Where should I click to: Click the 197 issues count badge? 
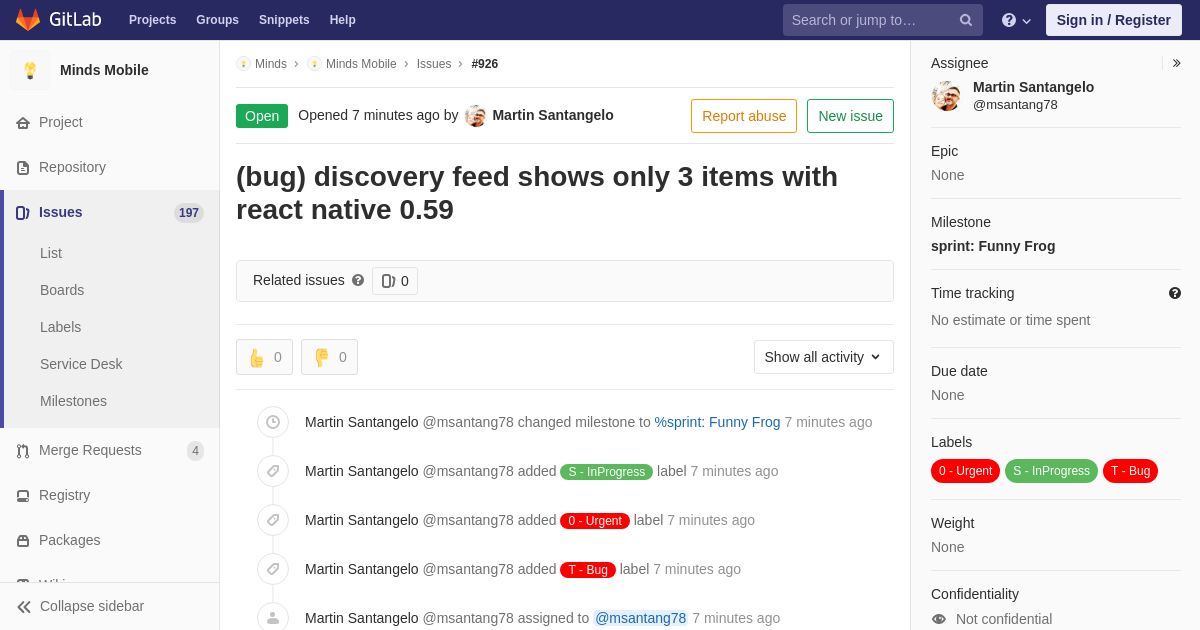pos(189,213)
